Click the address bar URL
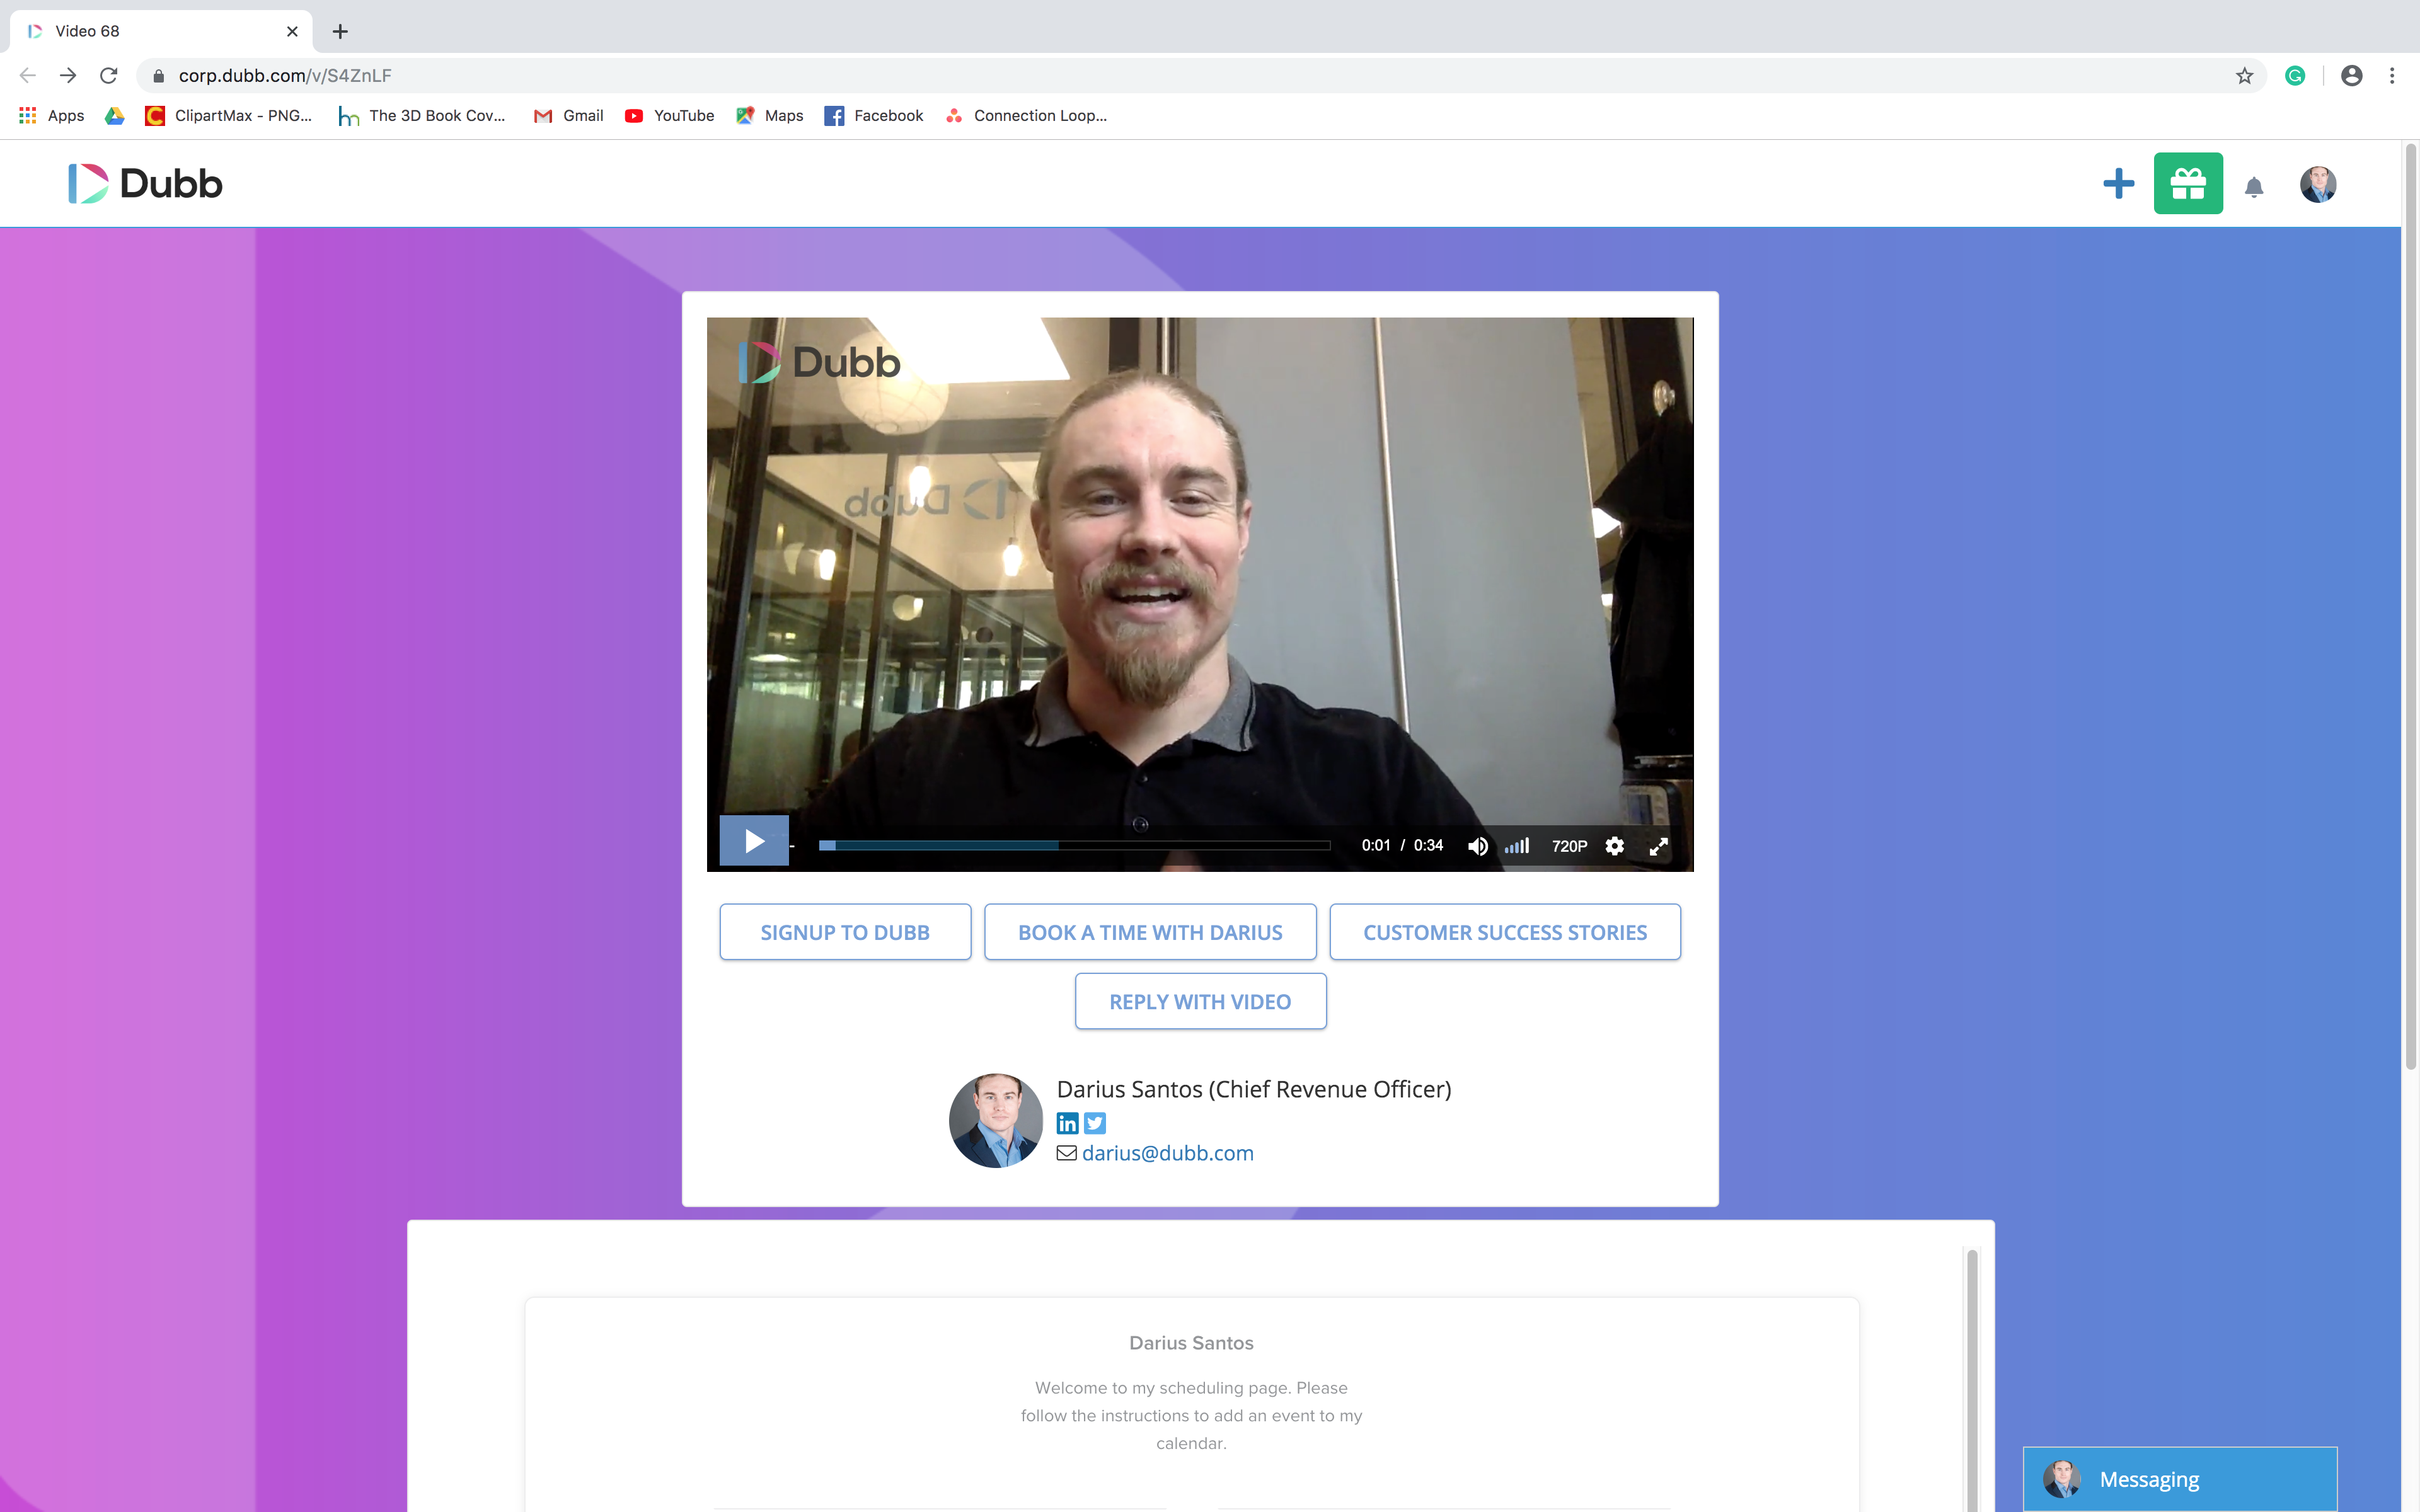Image resolution: width=2420 pixels, height=1512 pixels. click(x=285, y=75)
